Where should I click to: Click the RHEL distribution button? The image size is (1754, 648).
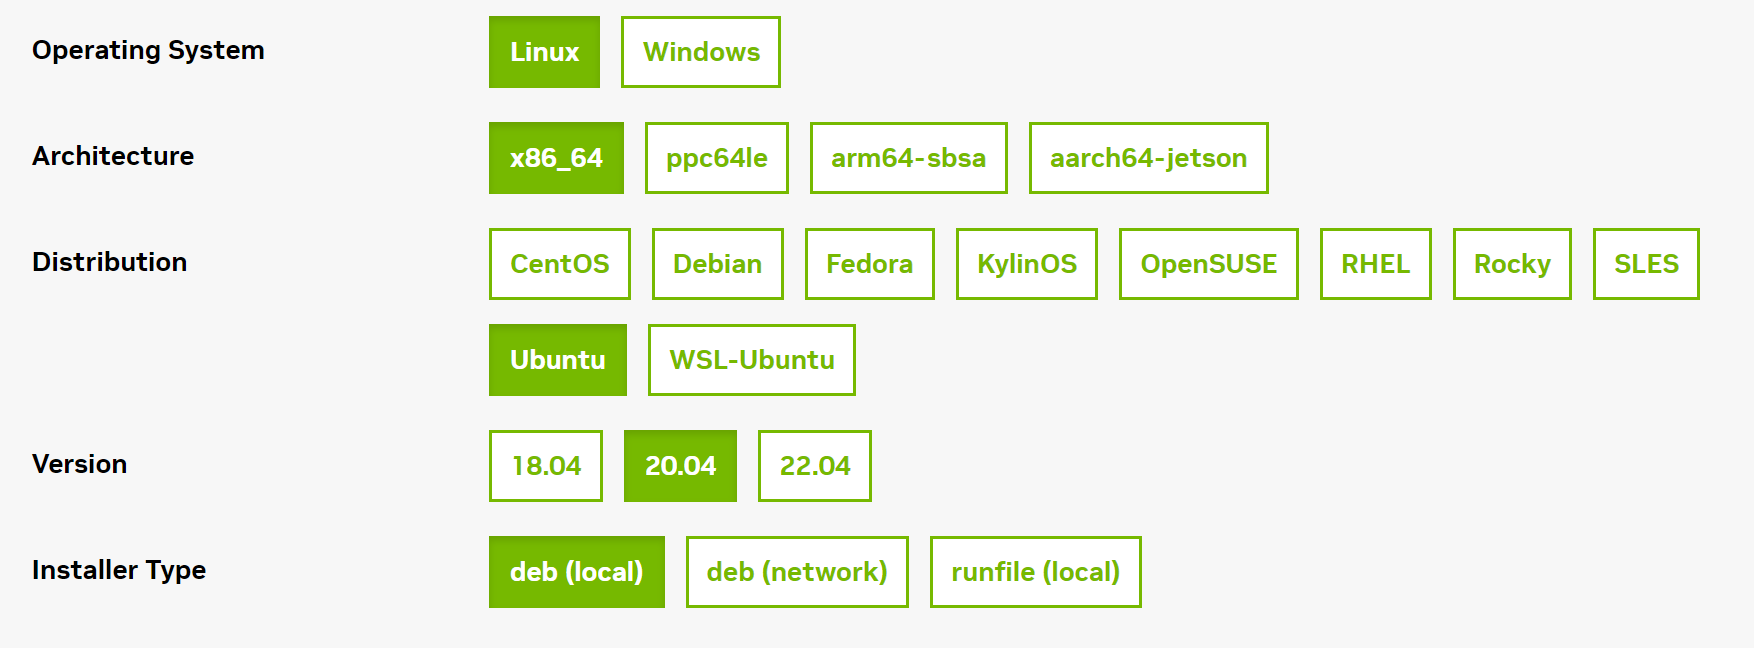tap(1376, 264)
